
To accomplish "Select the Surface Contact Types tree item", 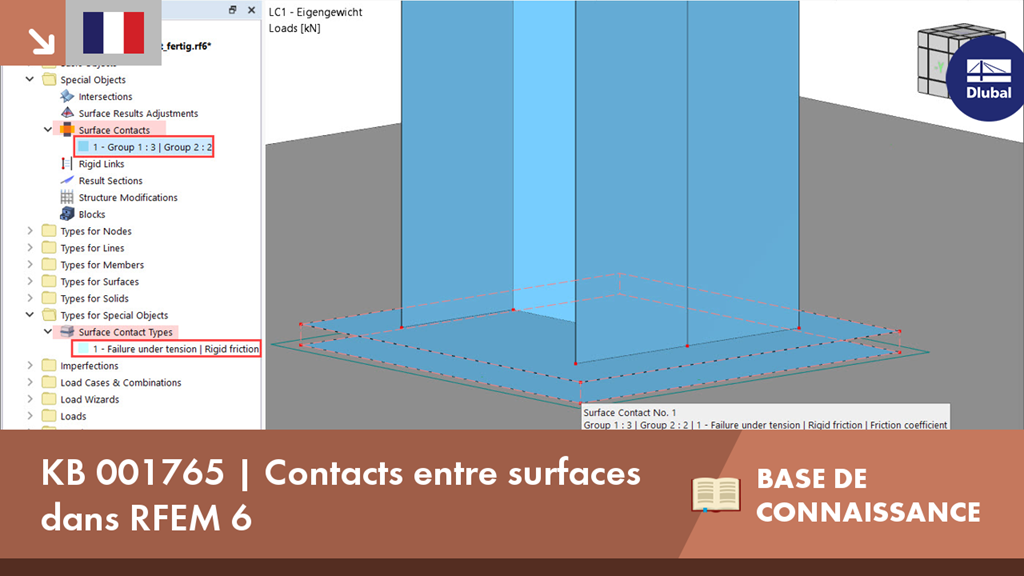I will [x=125, y=332].
